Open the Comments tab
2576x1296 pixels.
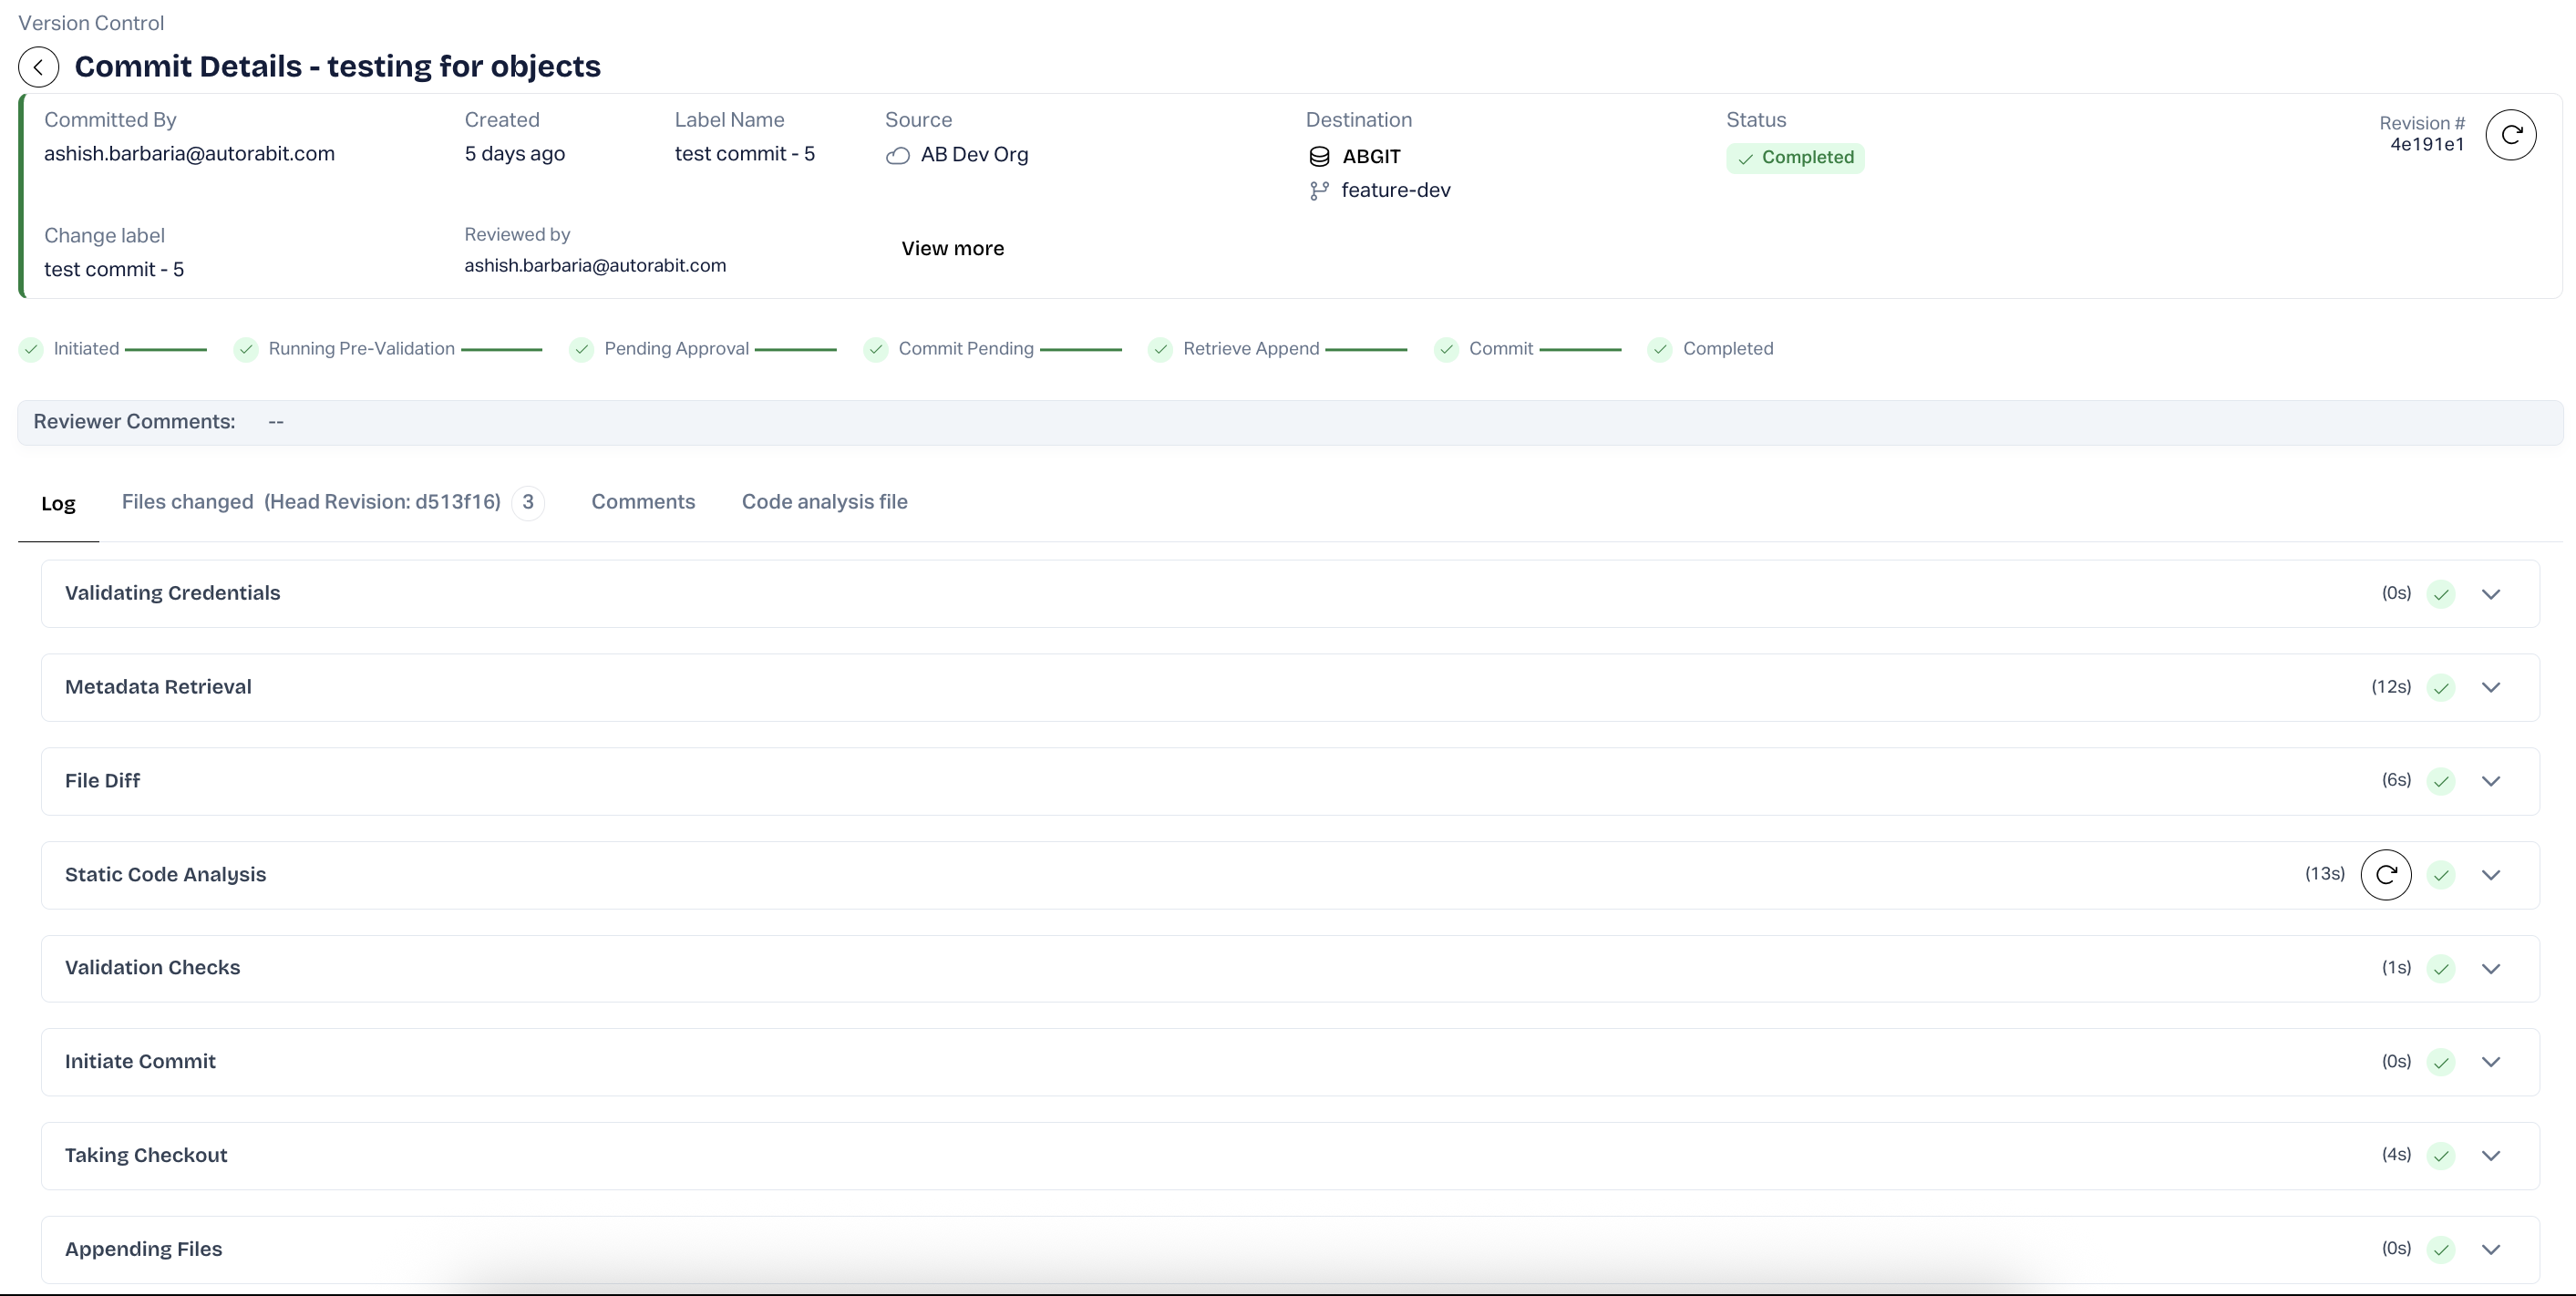pos(642,502)
